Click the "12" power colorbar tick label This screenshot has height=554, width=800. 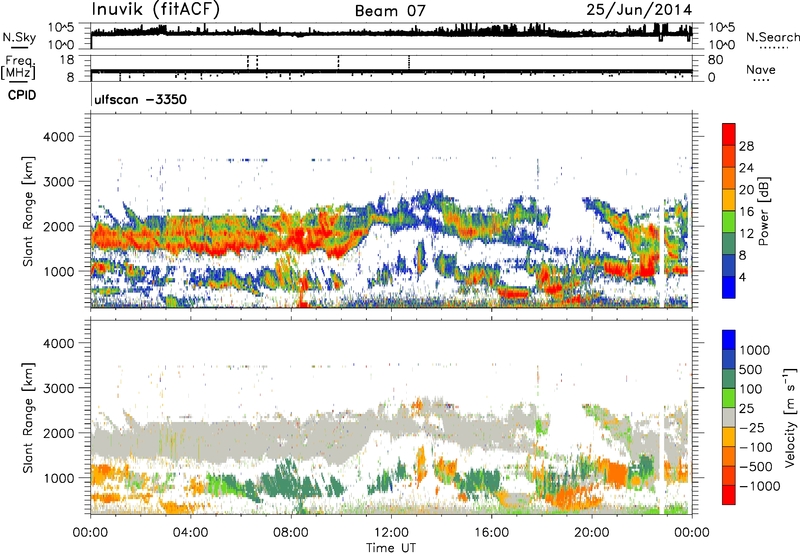[746, 234]
